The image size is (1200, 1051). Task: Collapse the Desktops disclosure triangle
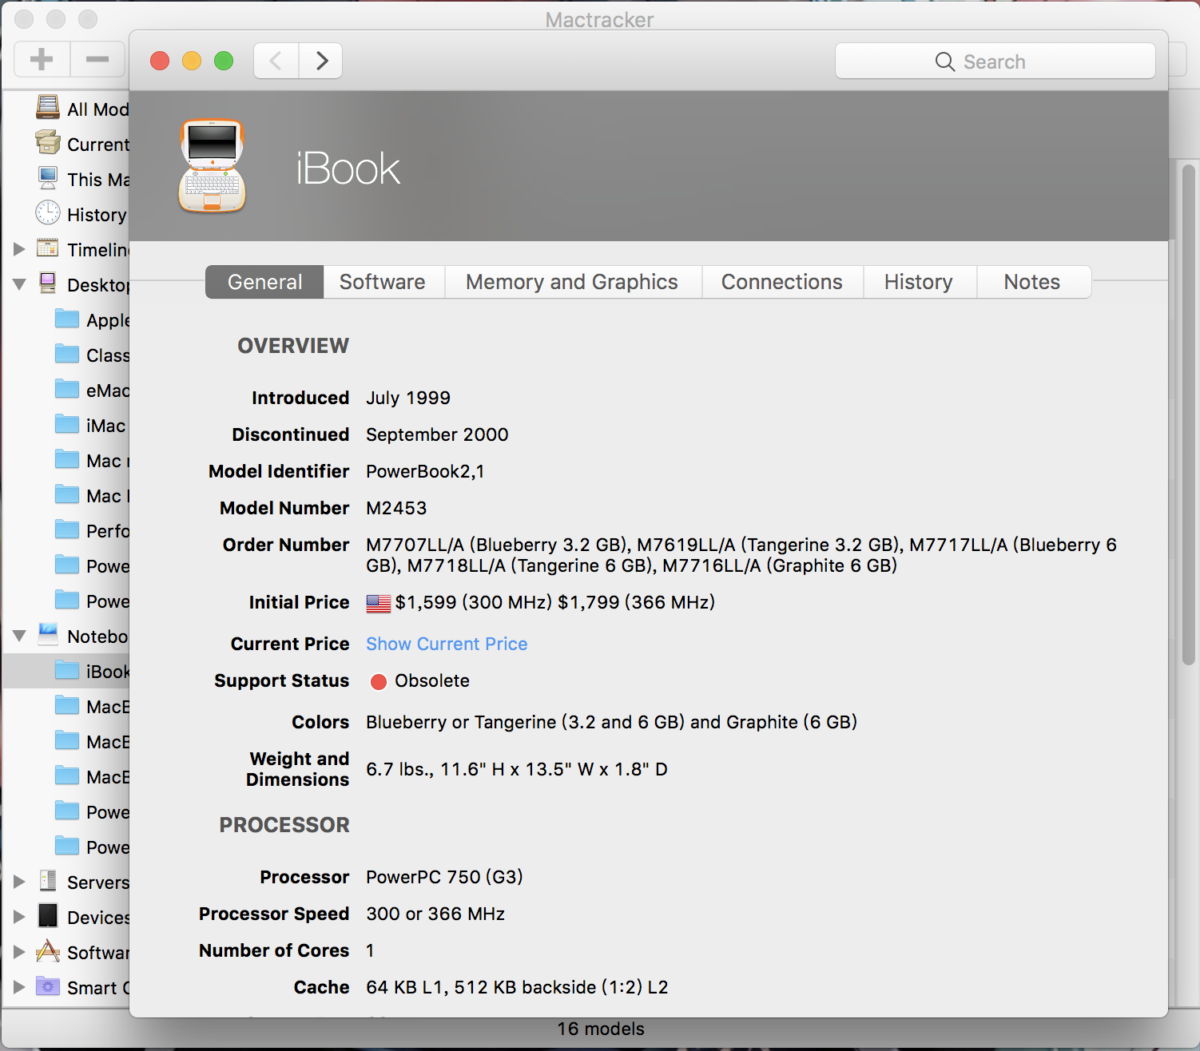pos(19,284)
